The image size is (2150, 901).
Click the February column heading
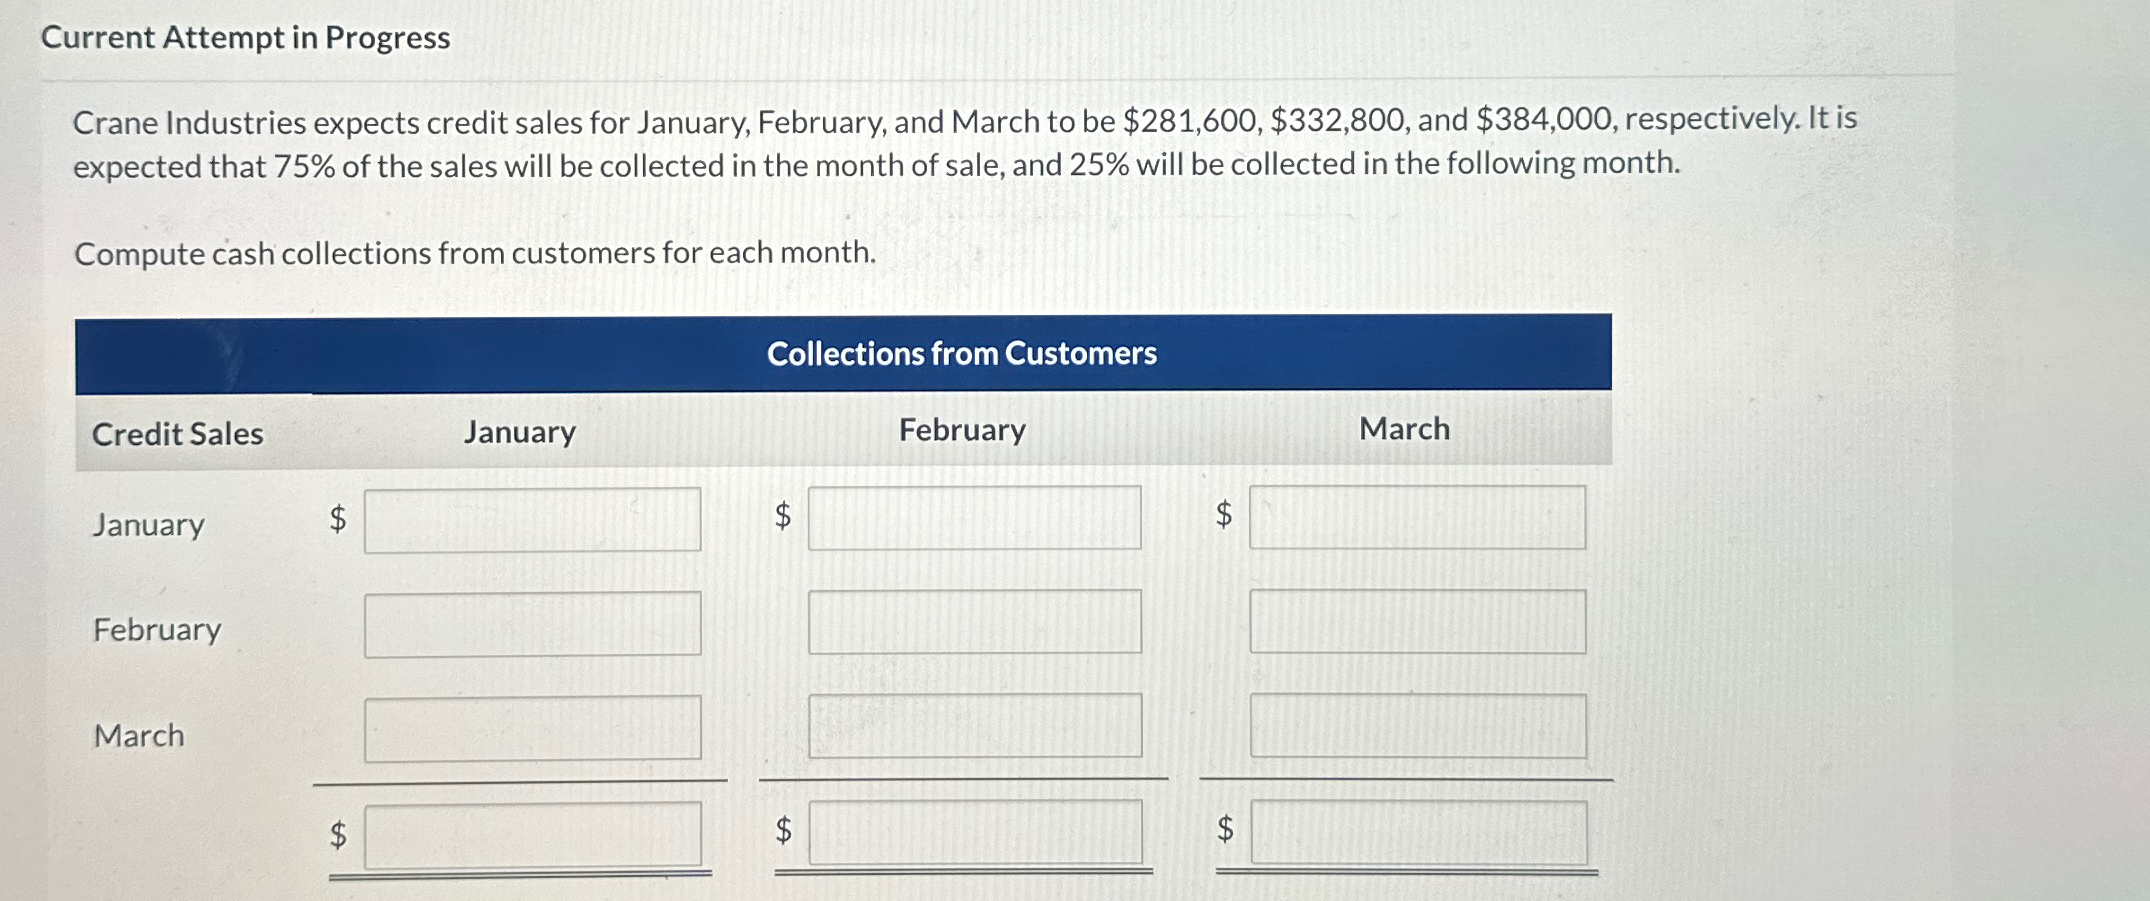pyautogui.click(x=962, y=430)
